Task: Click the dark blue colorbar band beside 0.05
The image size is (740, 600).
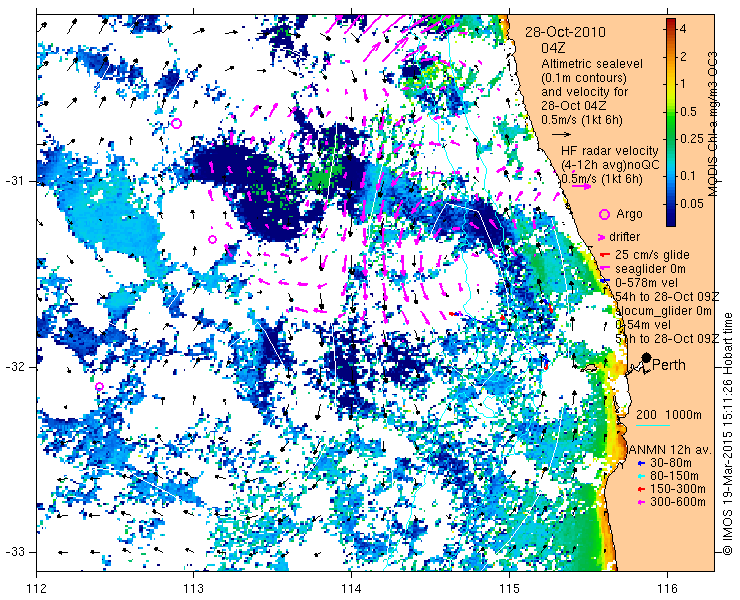Action: pyautogui.click(x=671, y=203)
